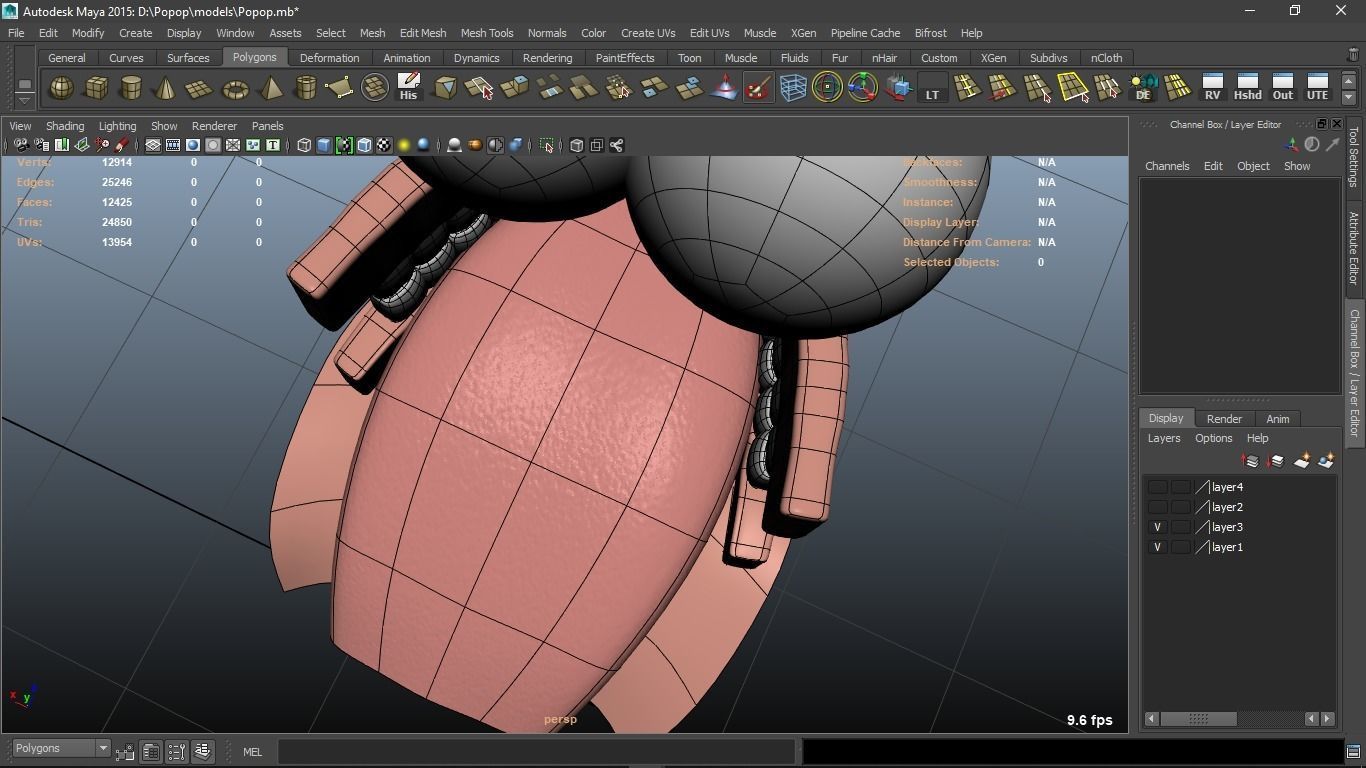Screen dimensions: 1366x768
Task: Toggle display type box of layer3
Action: click(x=1181, y=527)
